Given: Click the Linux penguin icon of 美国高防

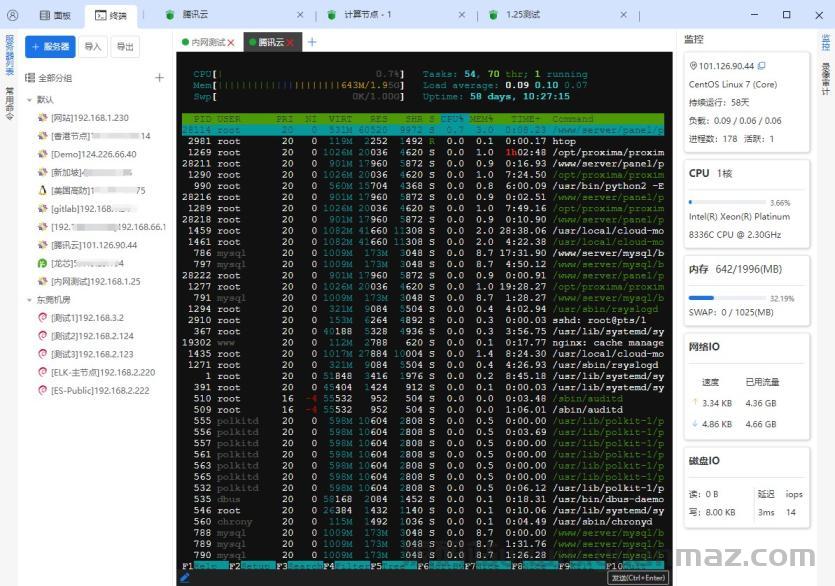Looking at the screenshot, I should click(43, 190).
